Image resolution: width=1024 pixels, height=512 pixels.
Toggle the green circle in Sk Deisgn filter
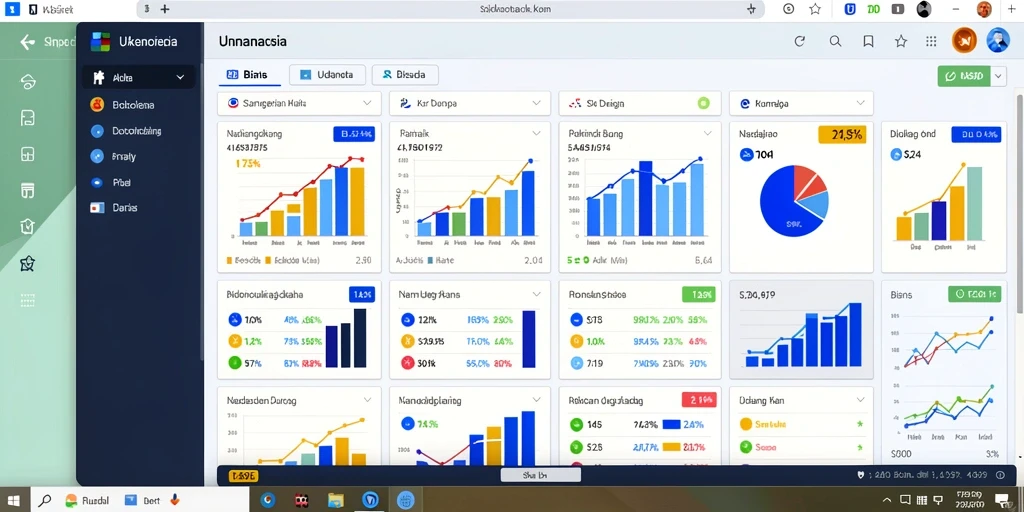[703, 103]
